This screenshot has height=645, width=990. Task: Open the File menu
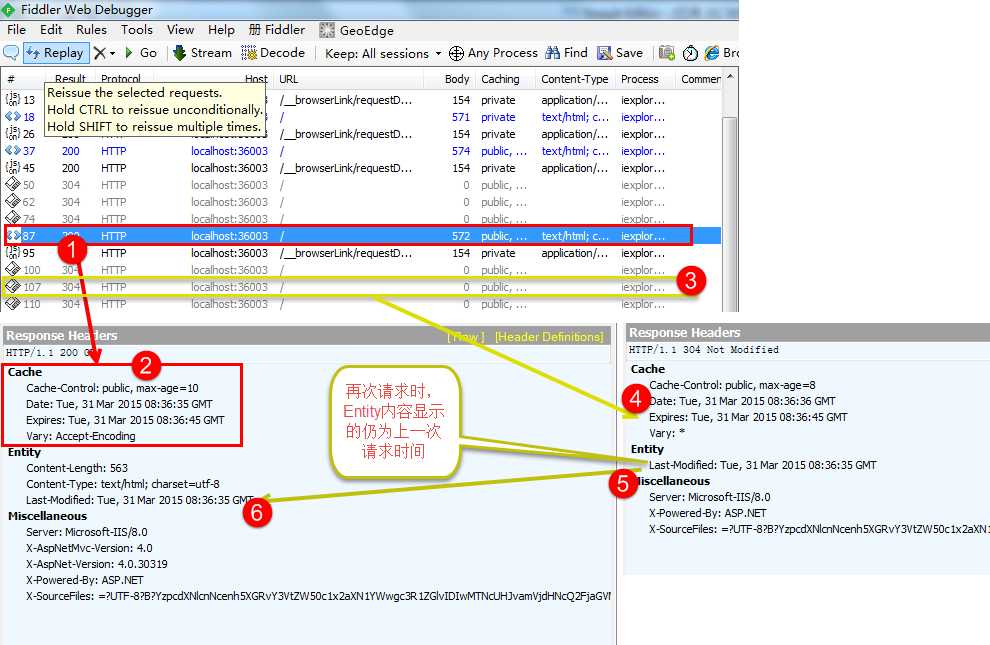pos(16,30)
